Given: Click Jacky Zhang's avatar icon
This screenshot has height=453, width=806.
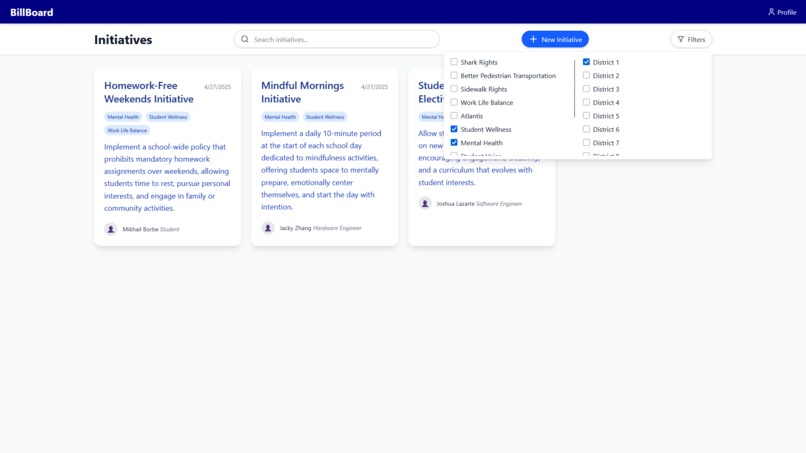Looking at the screenshot, I should pos(268,228).
